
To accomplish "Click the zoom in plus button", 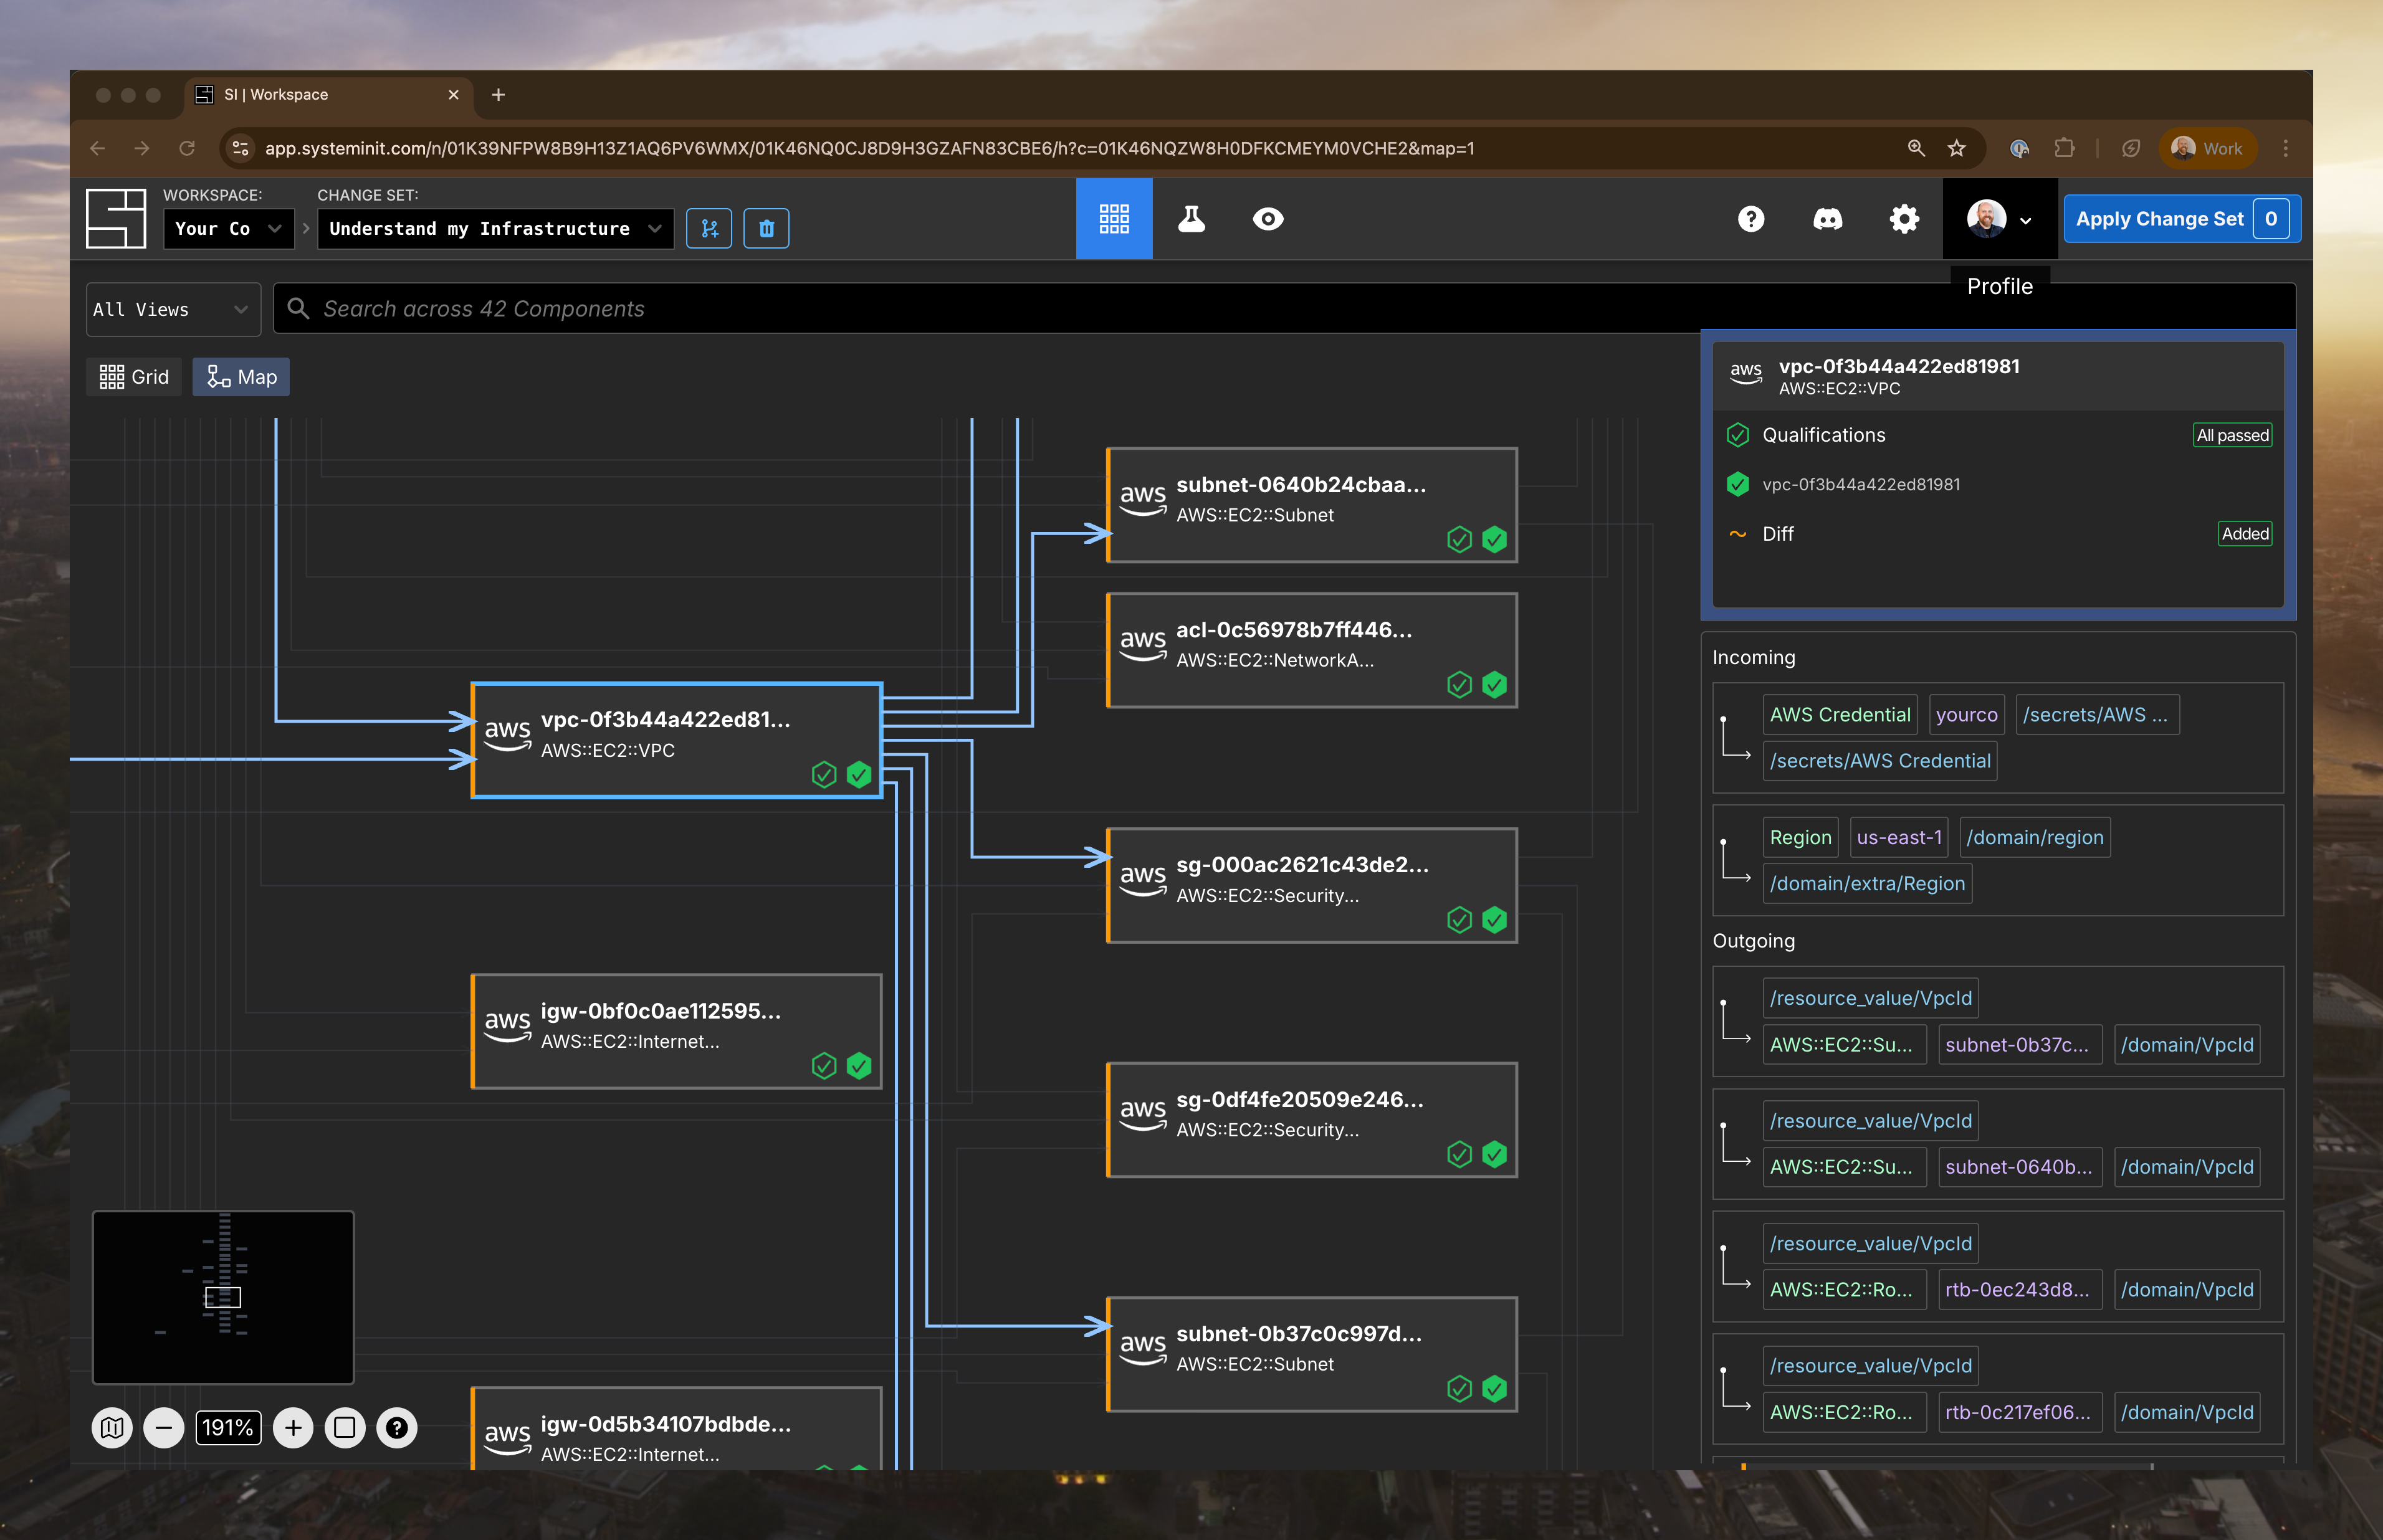I will coord(293,1427).
